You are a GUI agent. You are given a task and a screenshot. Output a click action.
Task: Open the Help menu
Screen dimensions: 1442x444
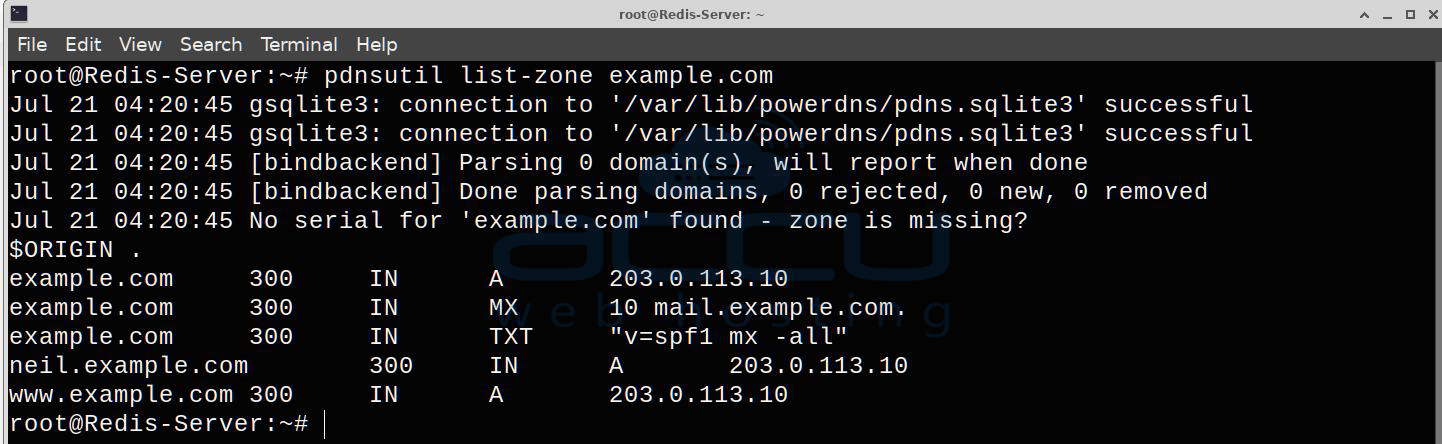pyautogui.click(x=377, y=44)
